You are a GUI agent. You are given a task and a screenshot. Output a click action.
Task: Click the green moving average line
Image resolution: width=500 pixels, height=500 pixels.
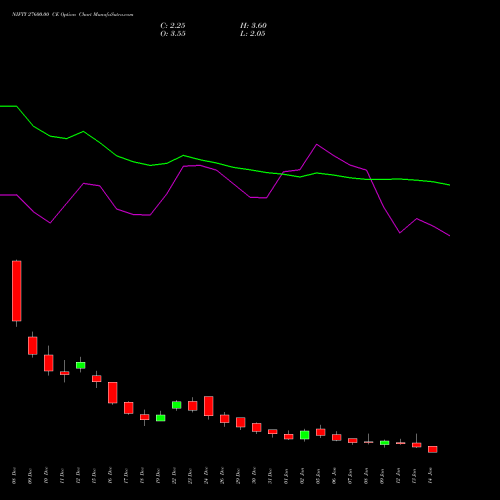233,167
